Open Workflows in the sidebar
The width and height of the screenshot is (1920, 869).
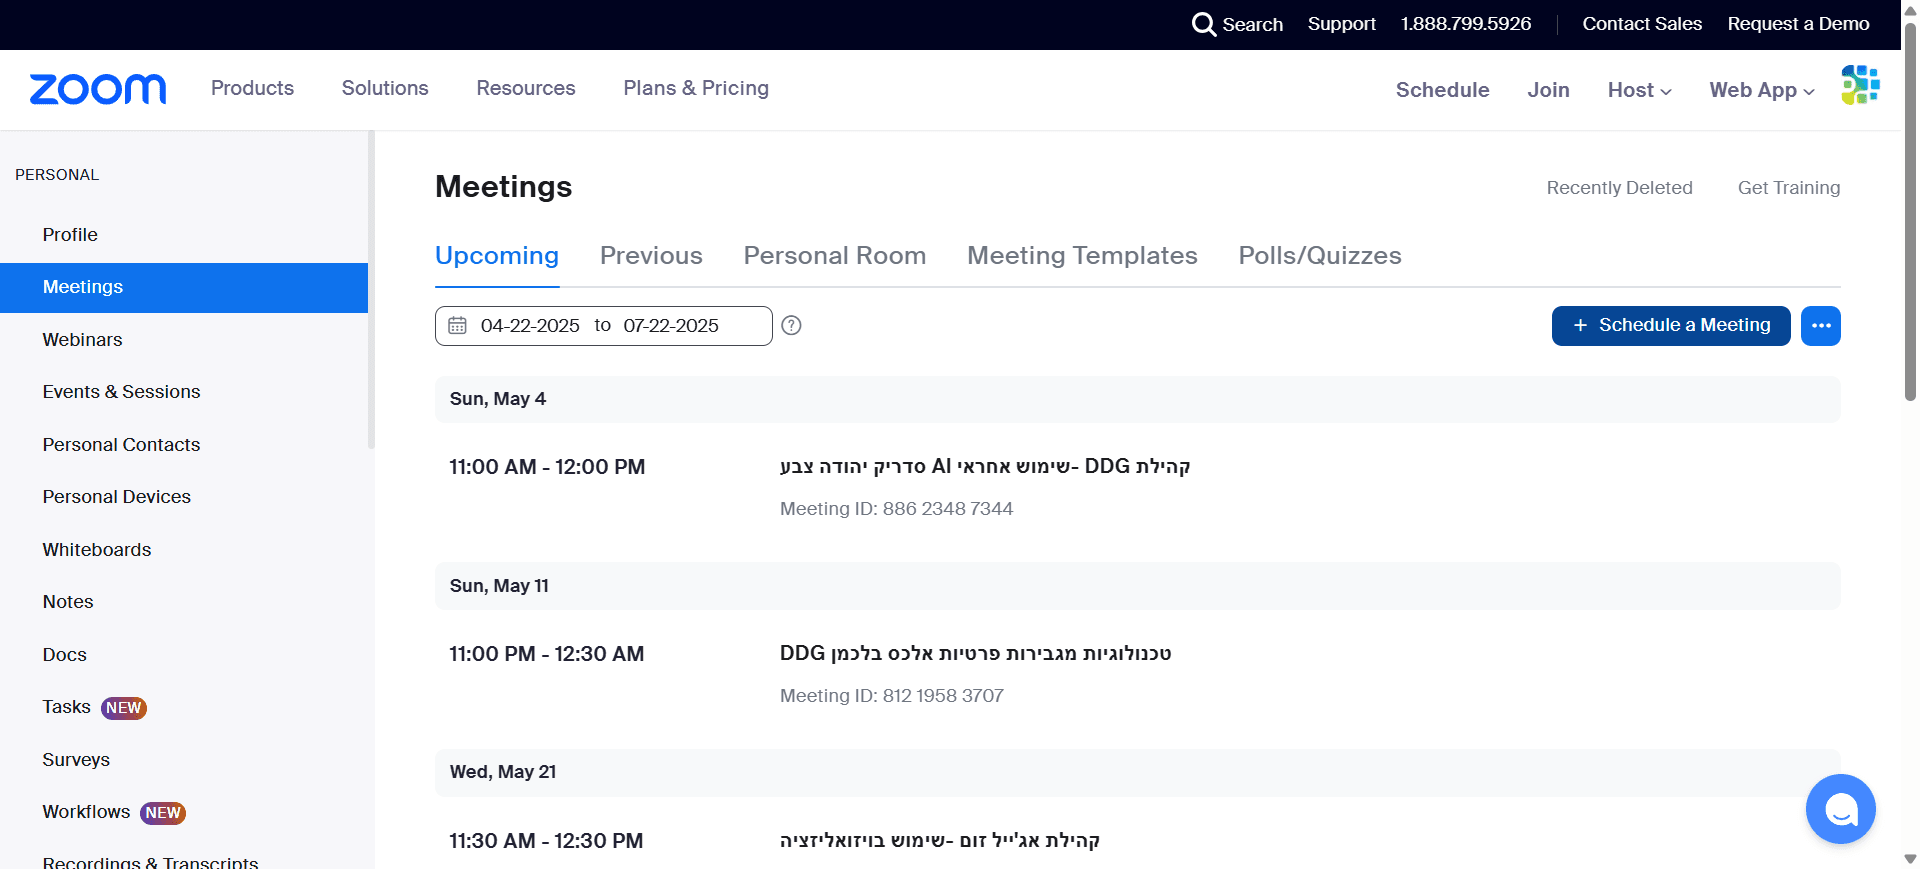point(86,812)
